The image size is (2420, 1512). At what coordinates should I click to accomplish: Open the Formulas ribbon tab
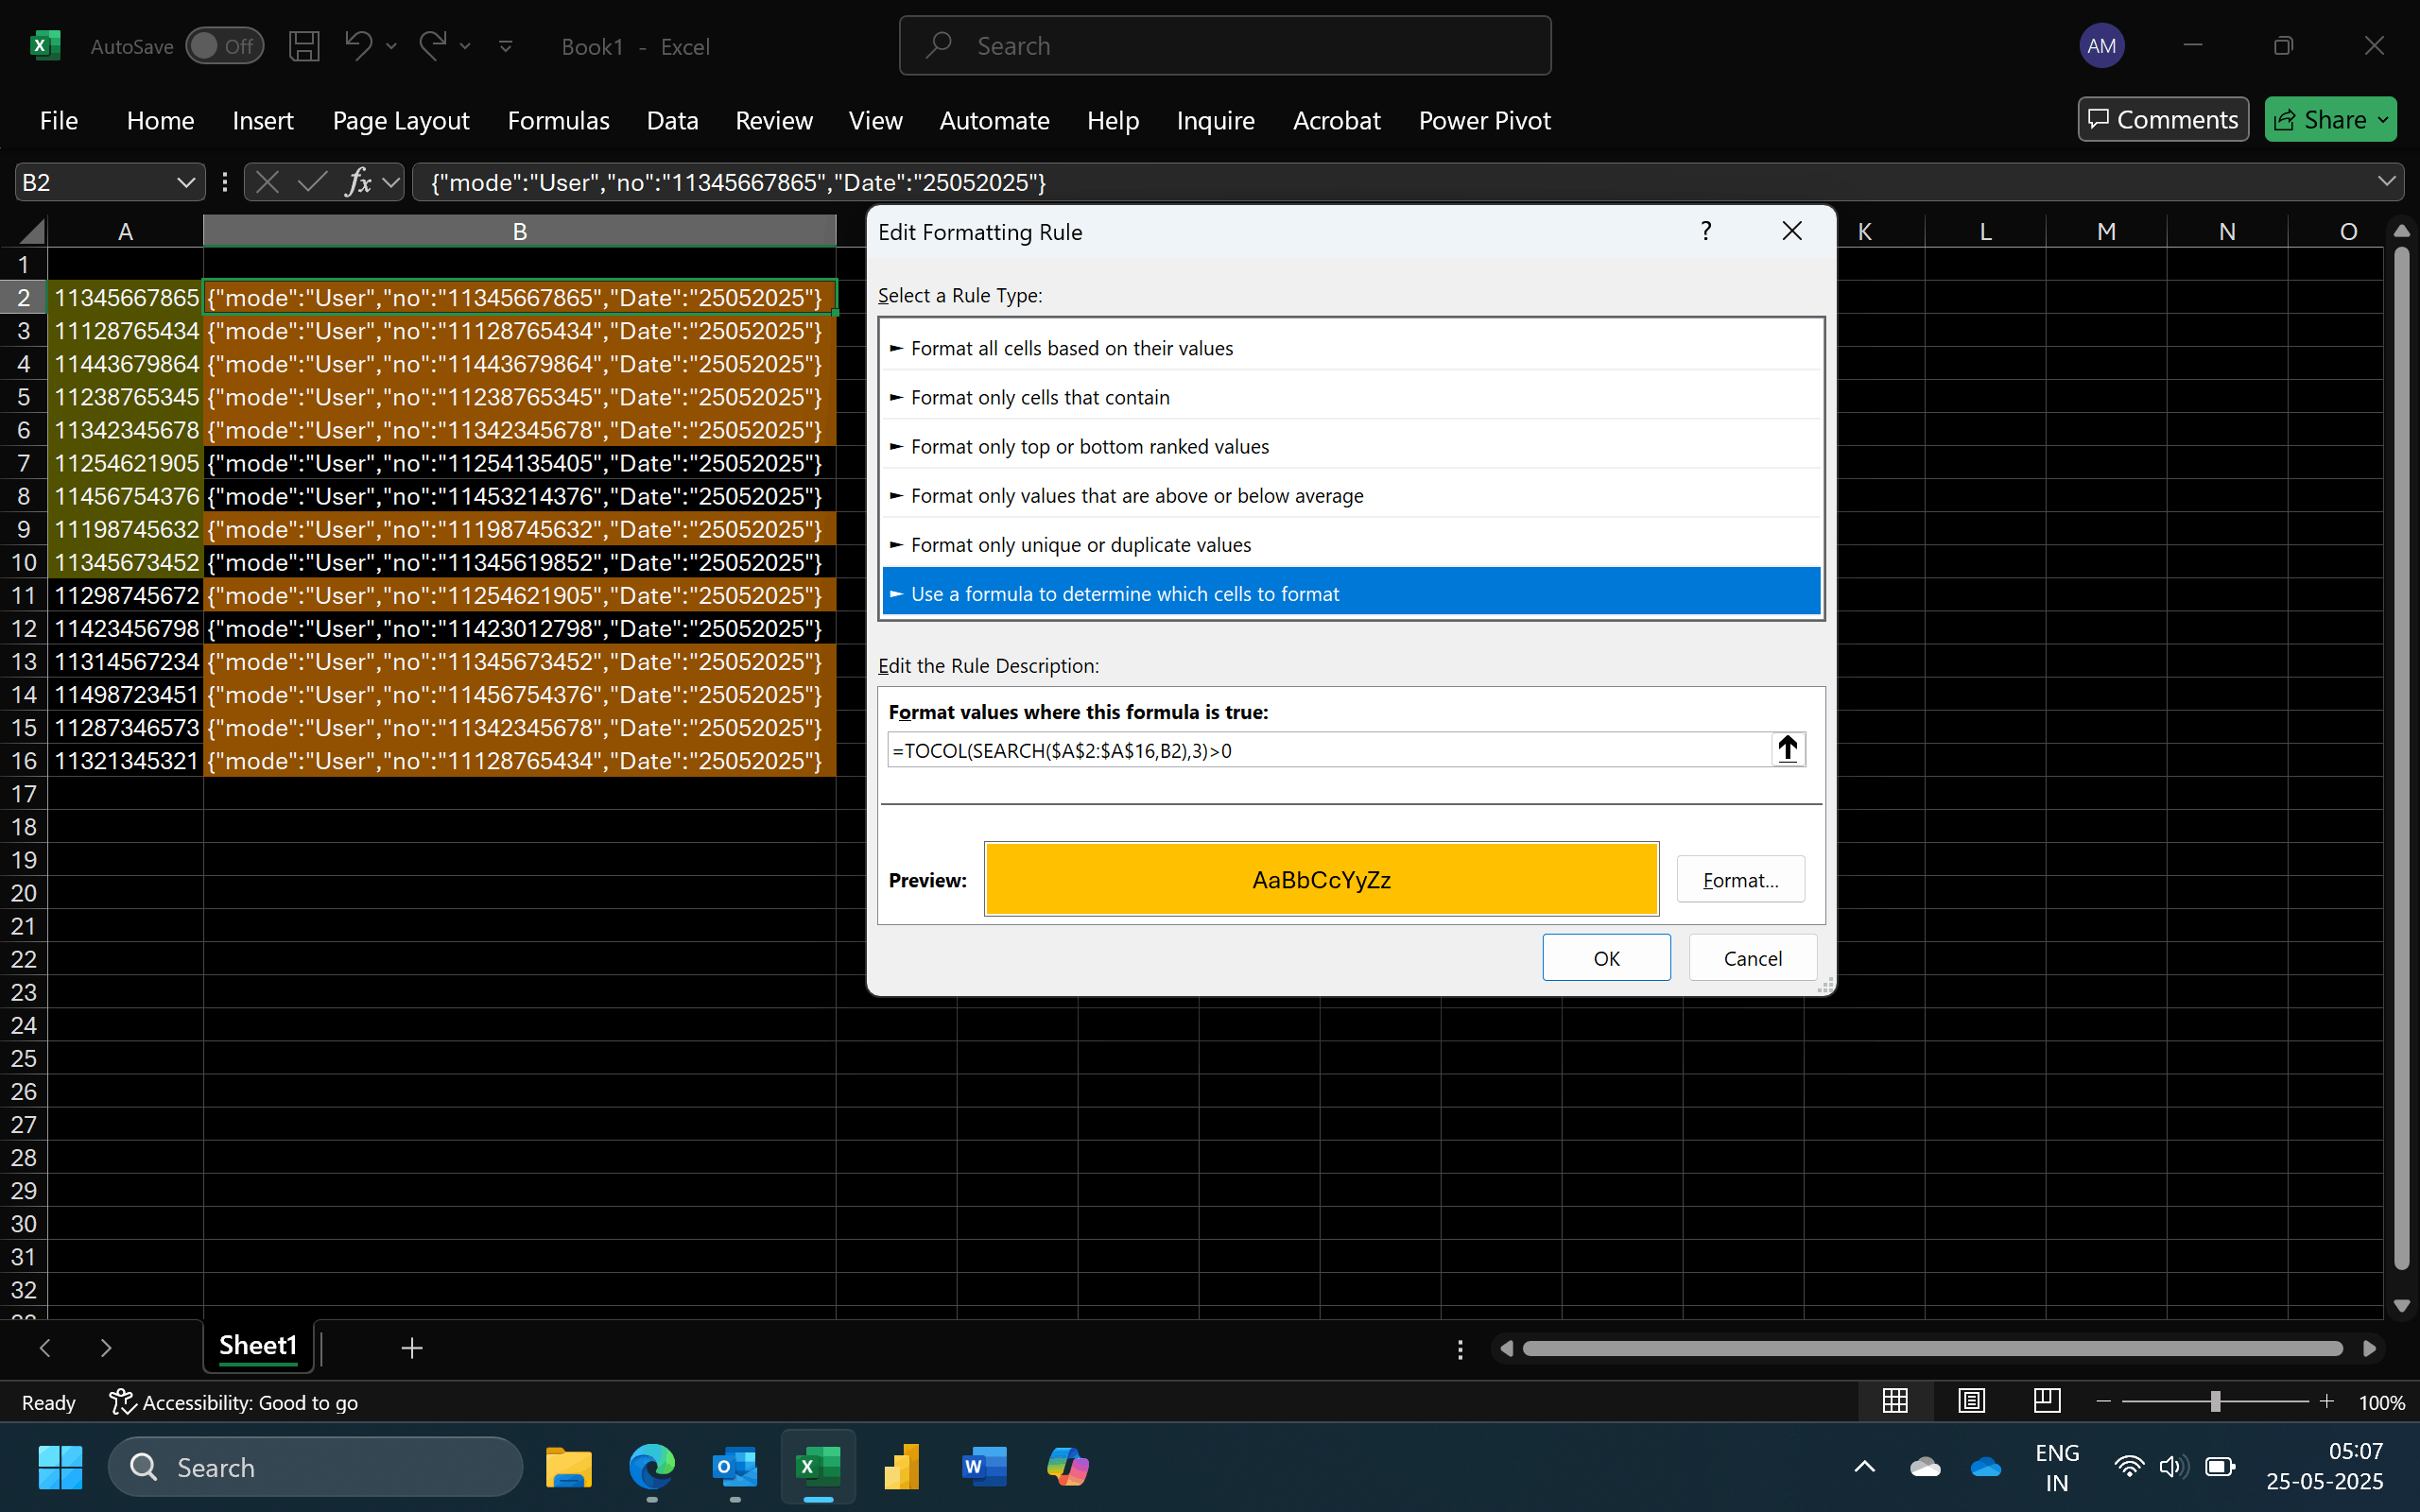(558, 121)
